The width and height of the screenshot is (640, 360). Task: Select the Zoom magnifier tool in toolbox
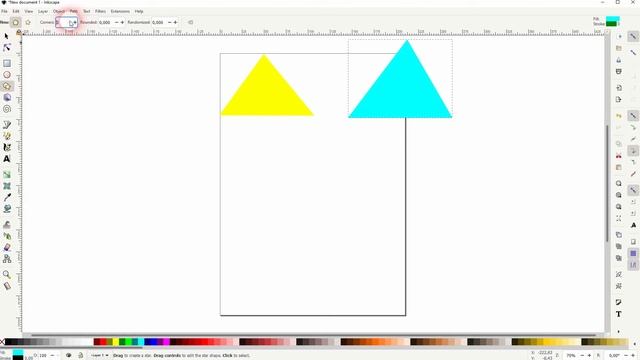7,274
